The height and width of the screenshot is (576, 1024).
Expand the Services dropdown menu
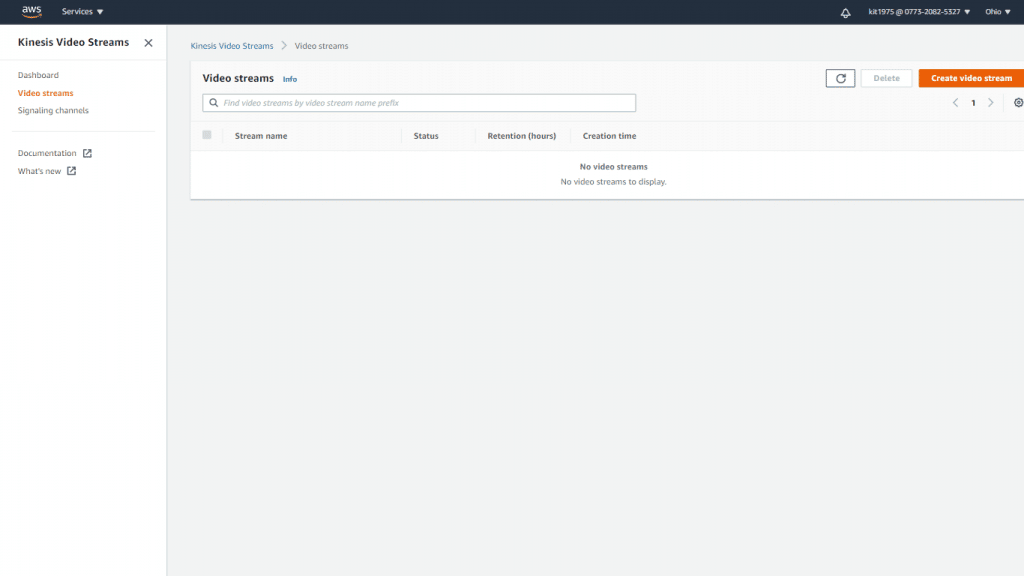pos(82,12)
